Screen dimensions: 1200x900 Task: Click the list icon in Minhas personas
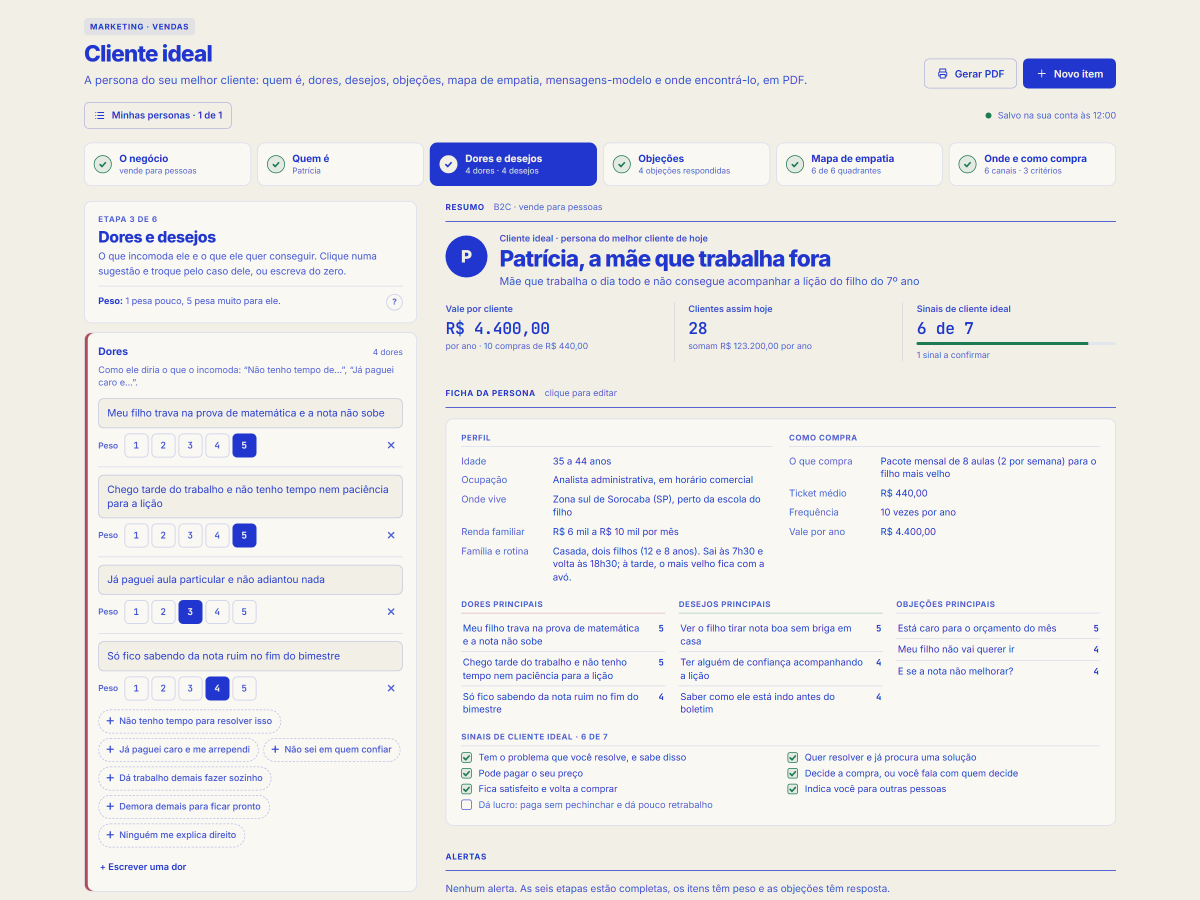coord(100,116)
